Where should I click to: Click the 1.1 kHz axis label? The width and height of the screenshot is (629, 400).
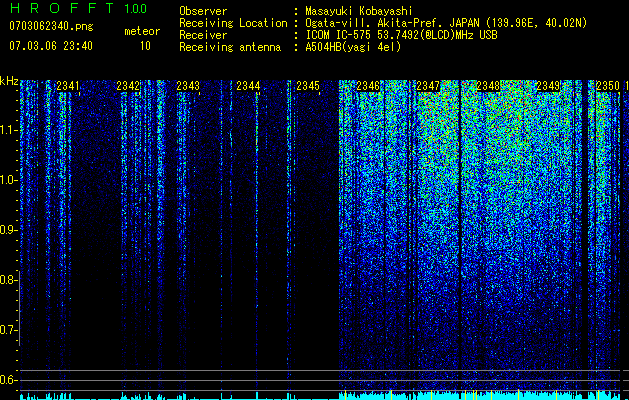[x=8, y=130]
